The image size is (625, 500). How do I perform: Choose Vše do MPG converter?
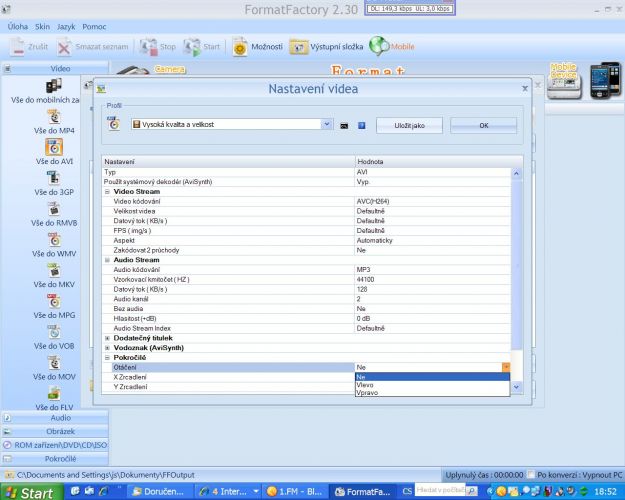(54, 301)
